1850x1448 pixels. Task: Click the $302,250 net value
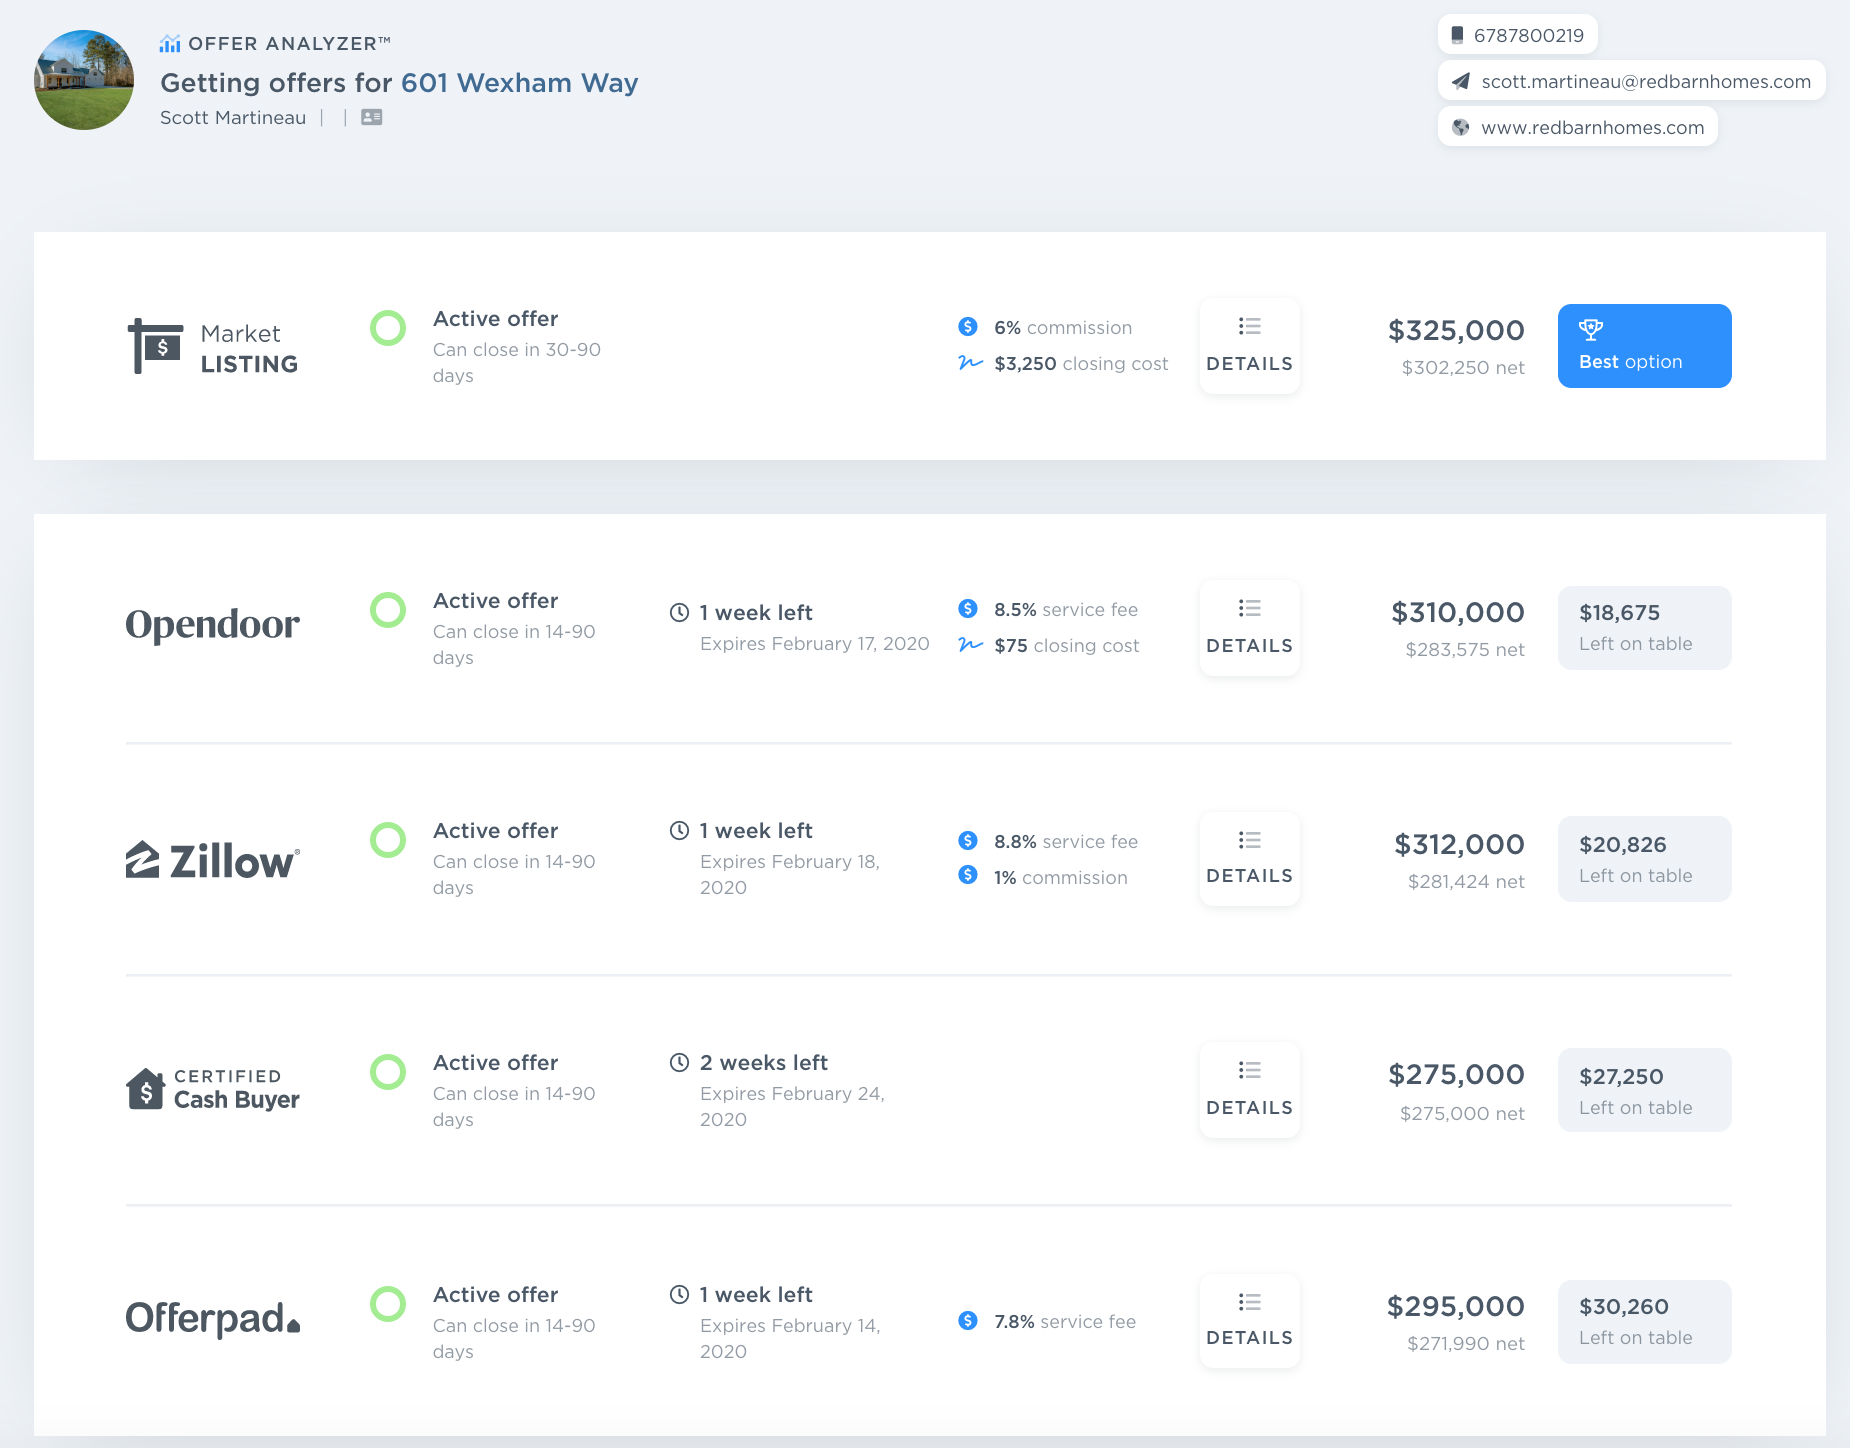point(1463,367)
